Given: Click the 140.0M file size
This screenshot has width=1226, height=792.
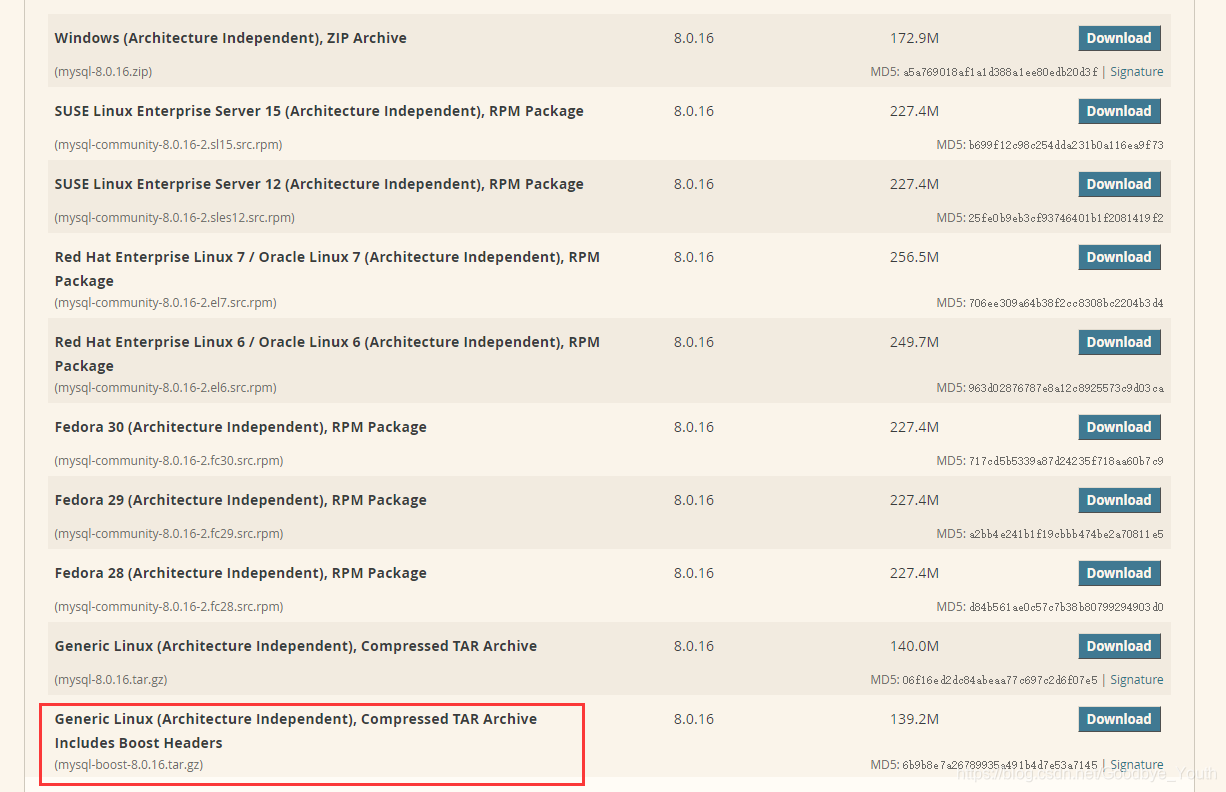Looking at the screenshot, I should point(914,646).
